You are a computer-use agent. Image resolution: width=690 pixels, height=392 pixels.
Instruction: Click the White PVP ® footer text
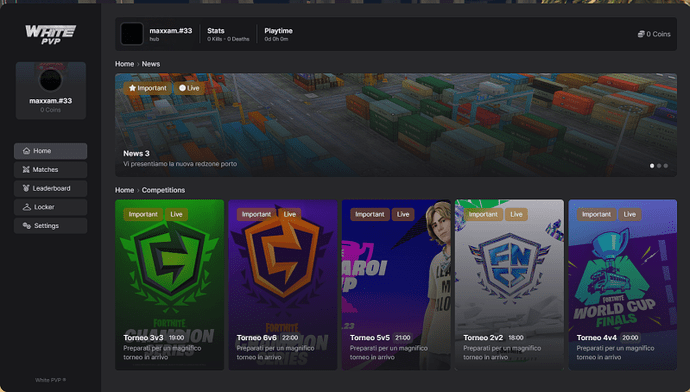(x=51, y=380)
